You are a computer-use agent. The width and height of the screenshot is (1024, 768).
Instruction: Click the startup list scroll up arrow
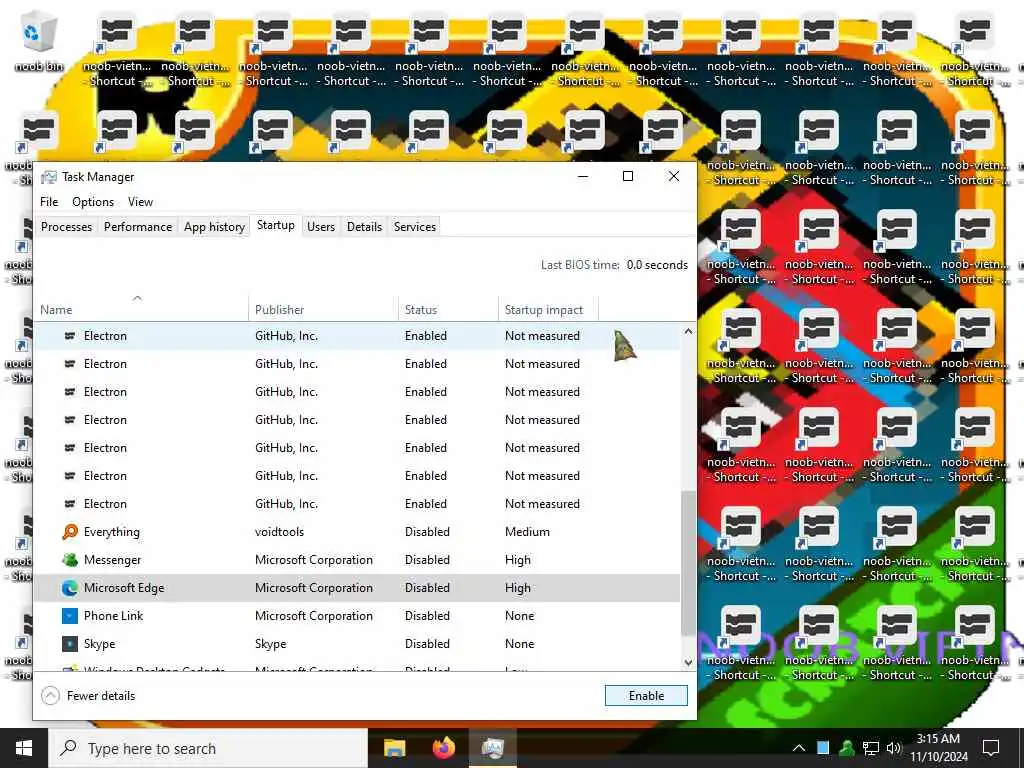(x=688, y=332)
